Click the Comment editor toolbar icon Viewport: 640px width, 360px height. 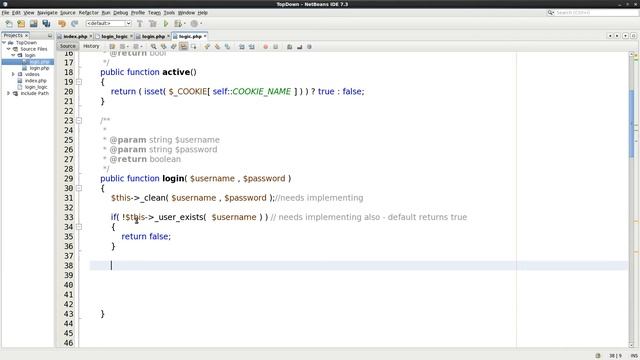[x=289, y=47]
